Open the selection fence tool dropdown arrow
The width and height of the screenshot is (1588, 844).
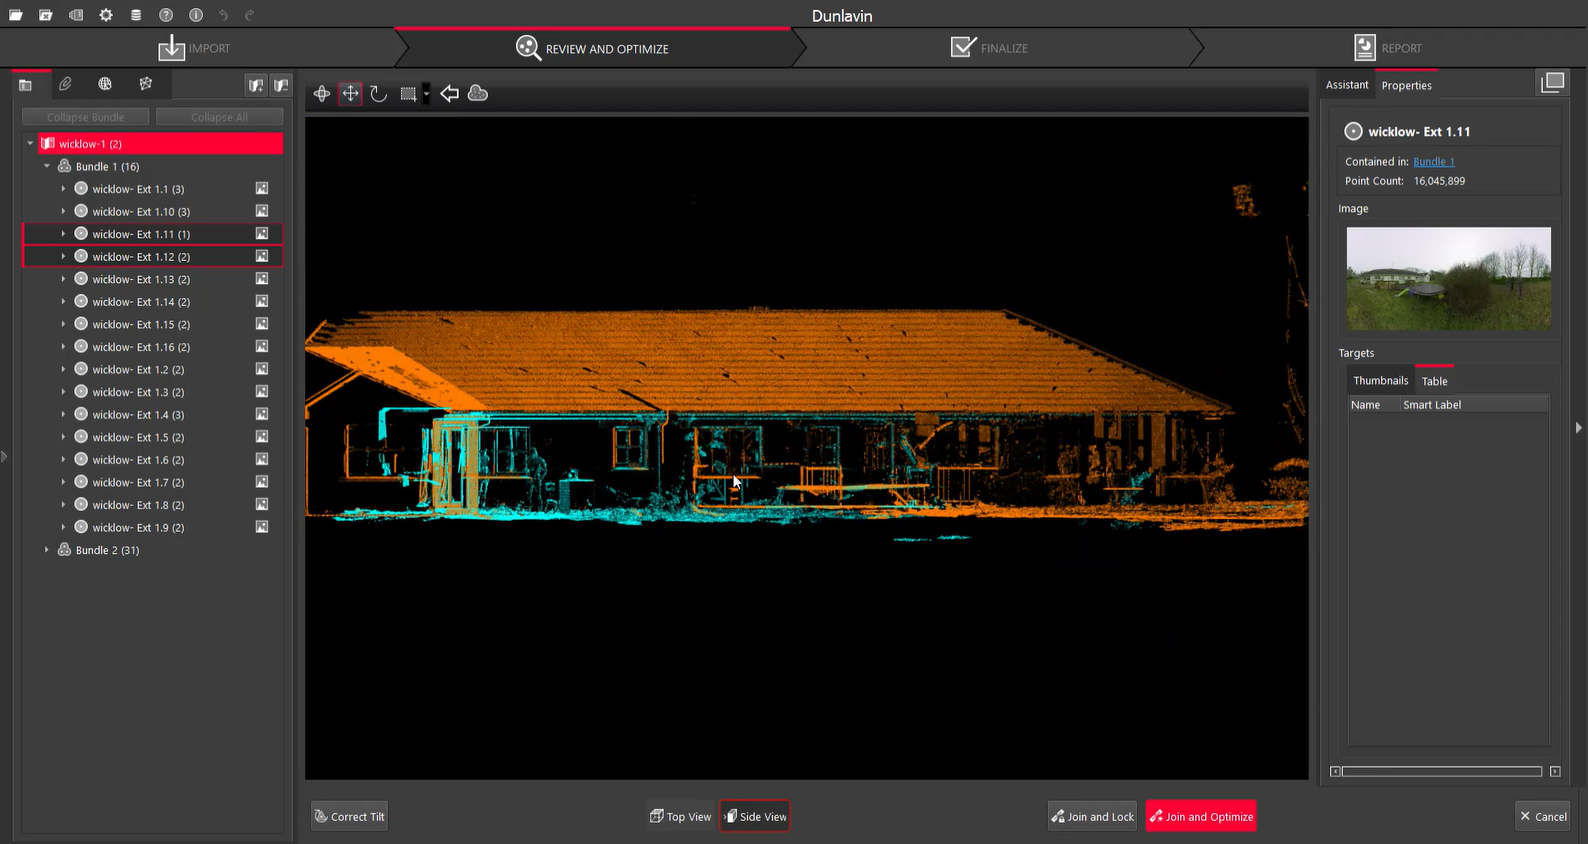(426, 94)
